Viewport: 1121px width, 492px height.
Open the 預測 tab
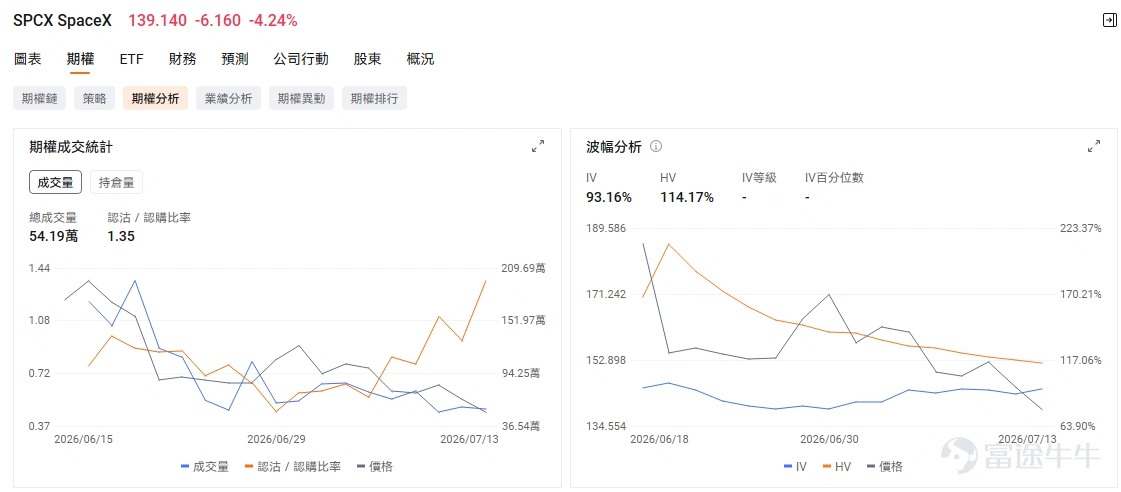[x=234, y=59]
